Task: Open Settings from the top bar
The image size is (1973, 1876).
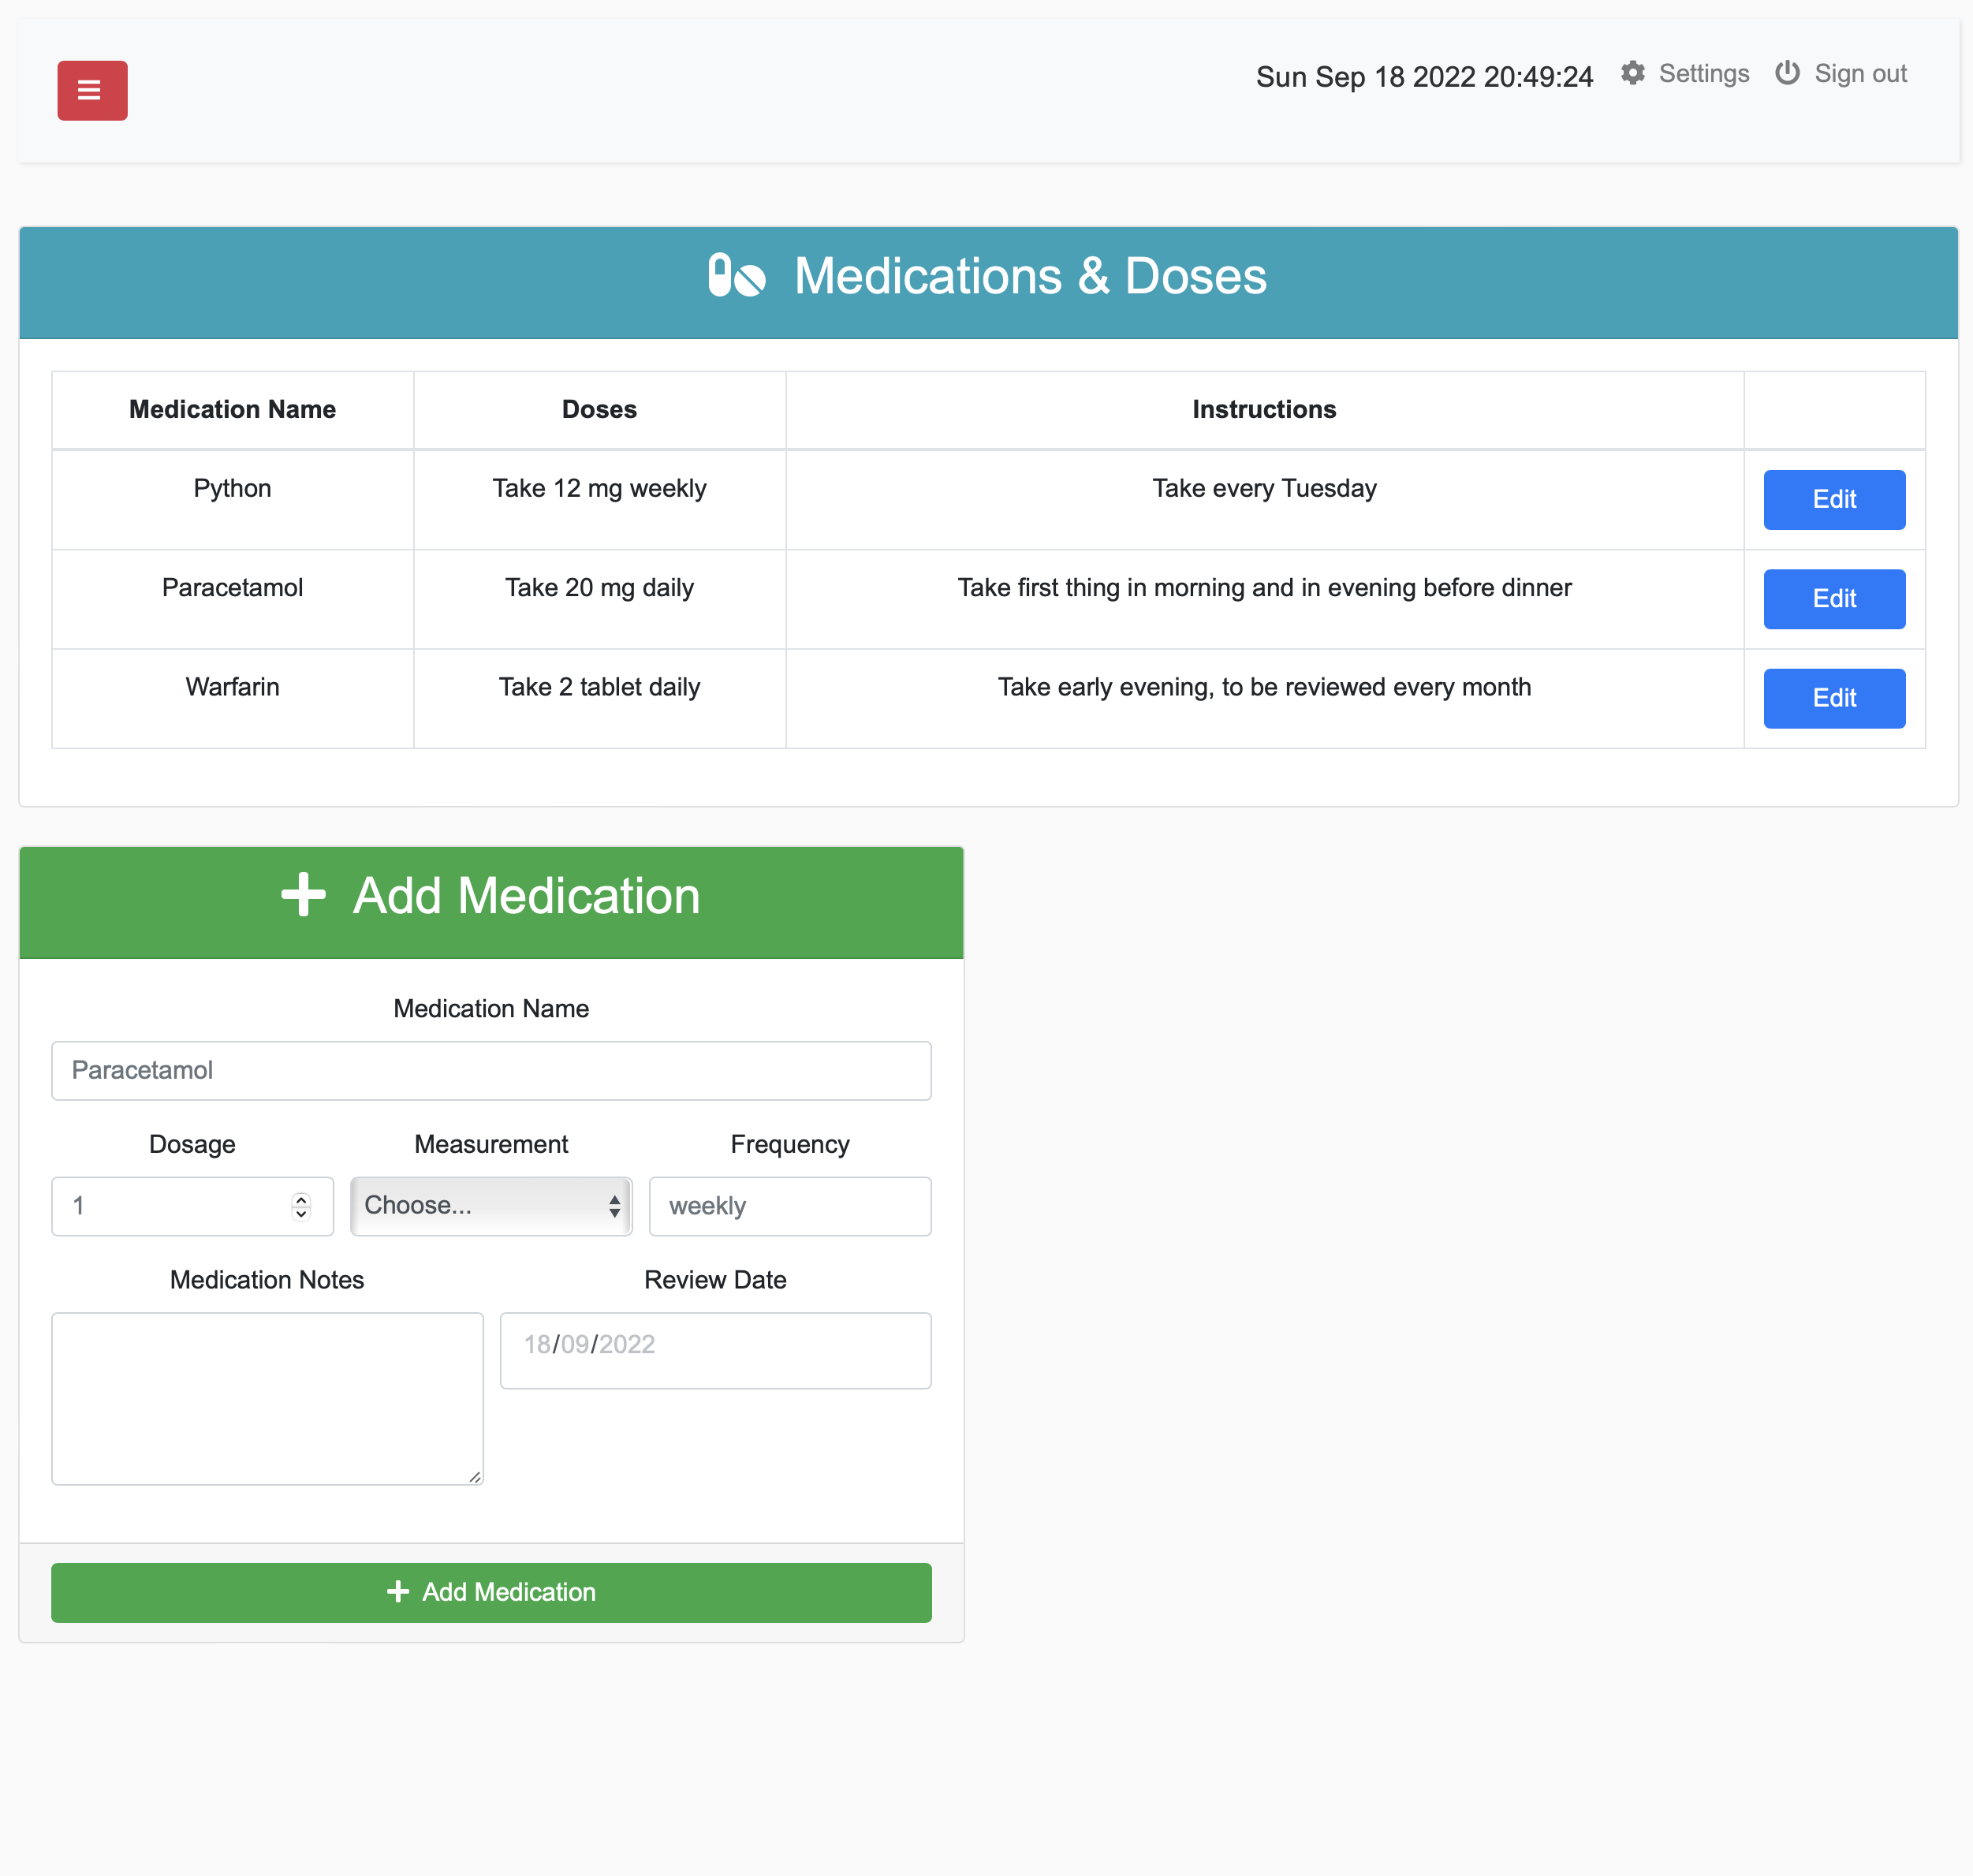Action: 1703,73
